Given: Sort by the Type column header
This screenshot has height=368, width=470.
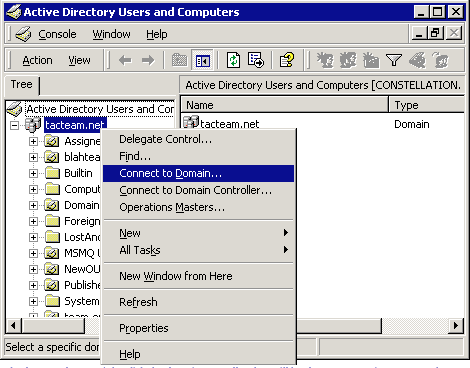Looking at the screenshot, I should (x=427, y=105).
